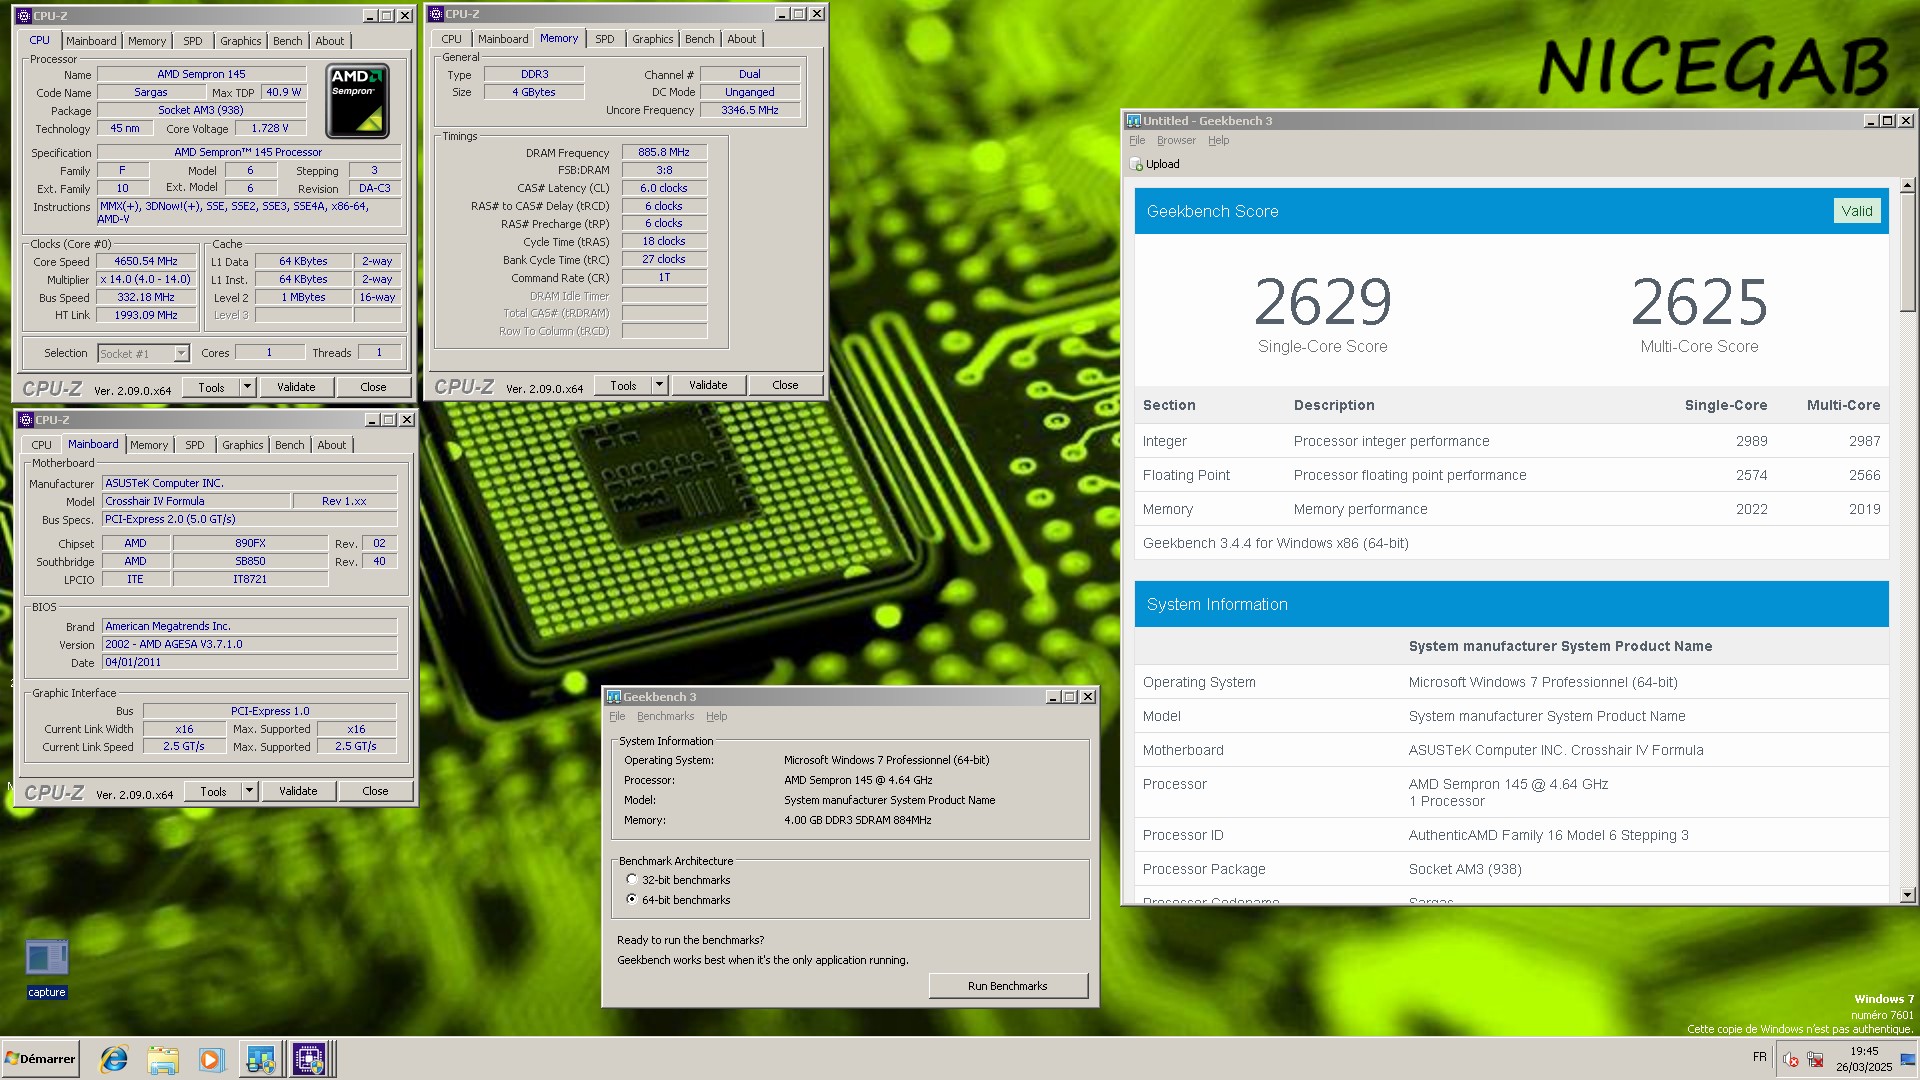
Task: Click the AMD Sempron logo in CPU-Z
Action: point(357,101)
